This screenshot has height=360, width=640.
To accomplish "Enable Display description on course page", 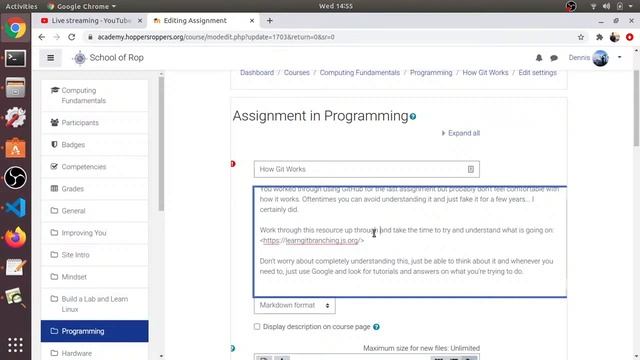I will coord(257,327).
